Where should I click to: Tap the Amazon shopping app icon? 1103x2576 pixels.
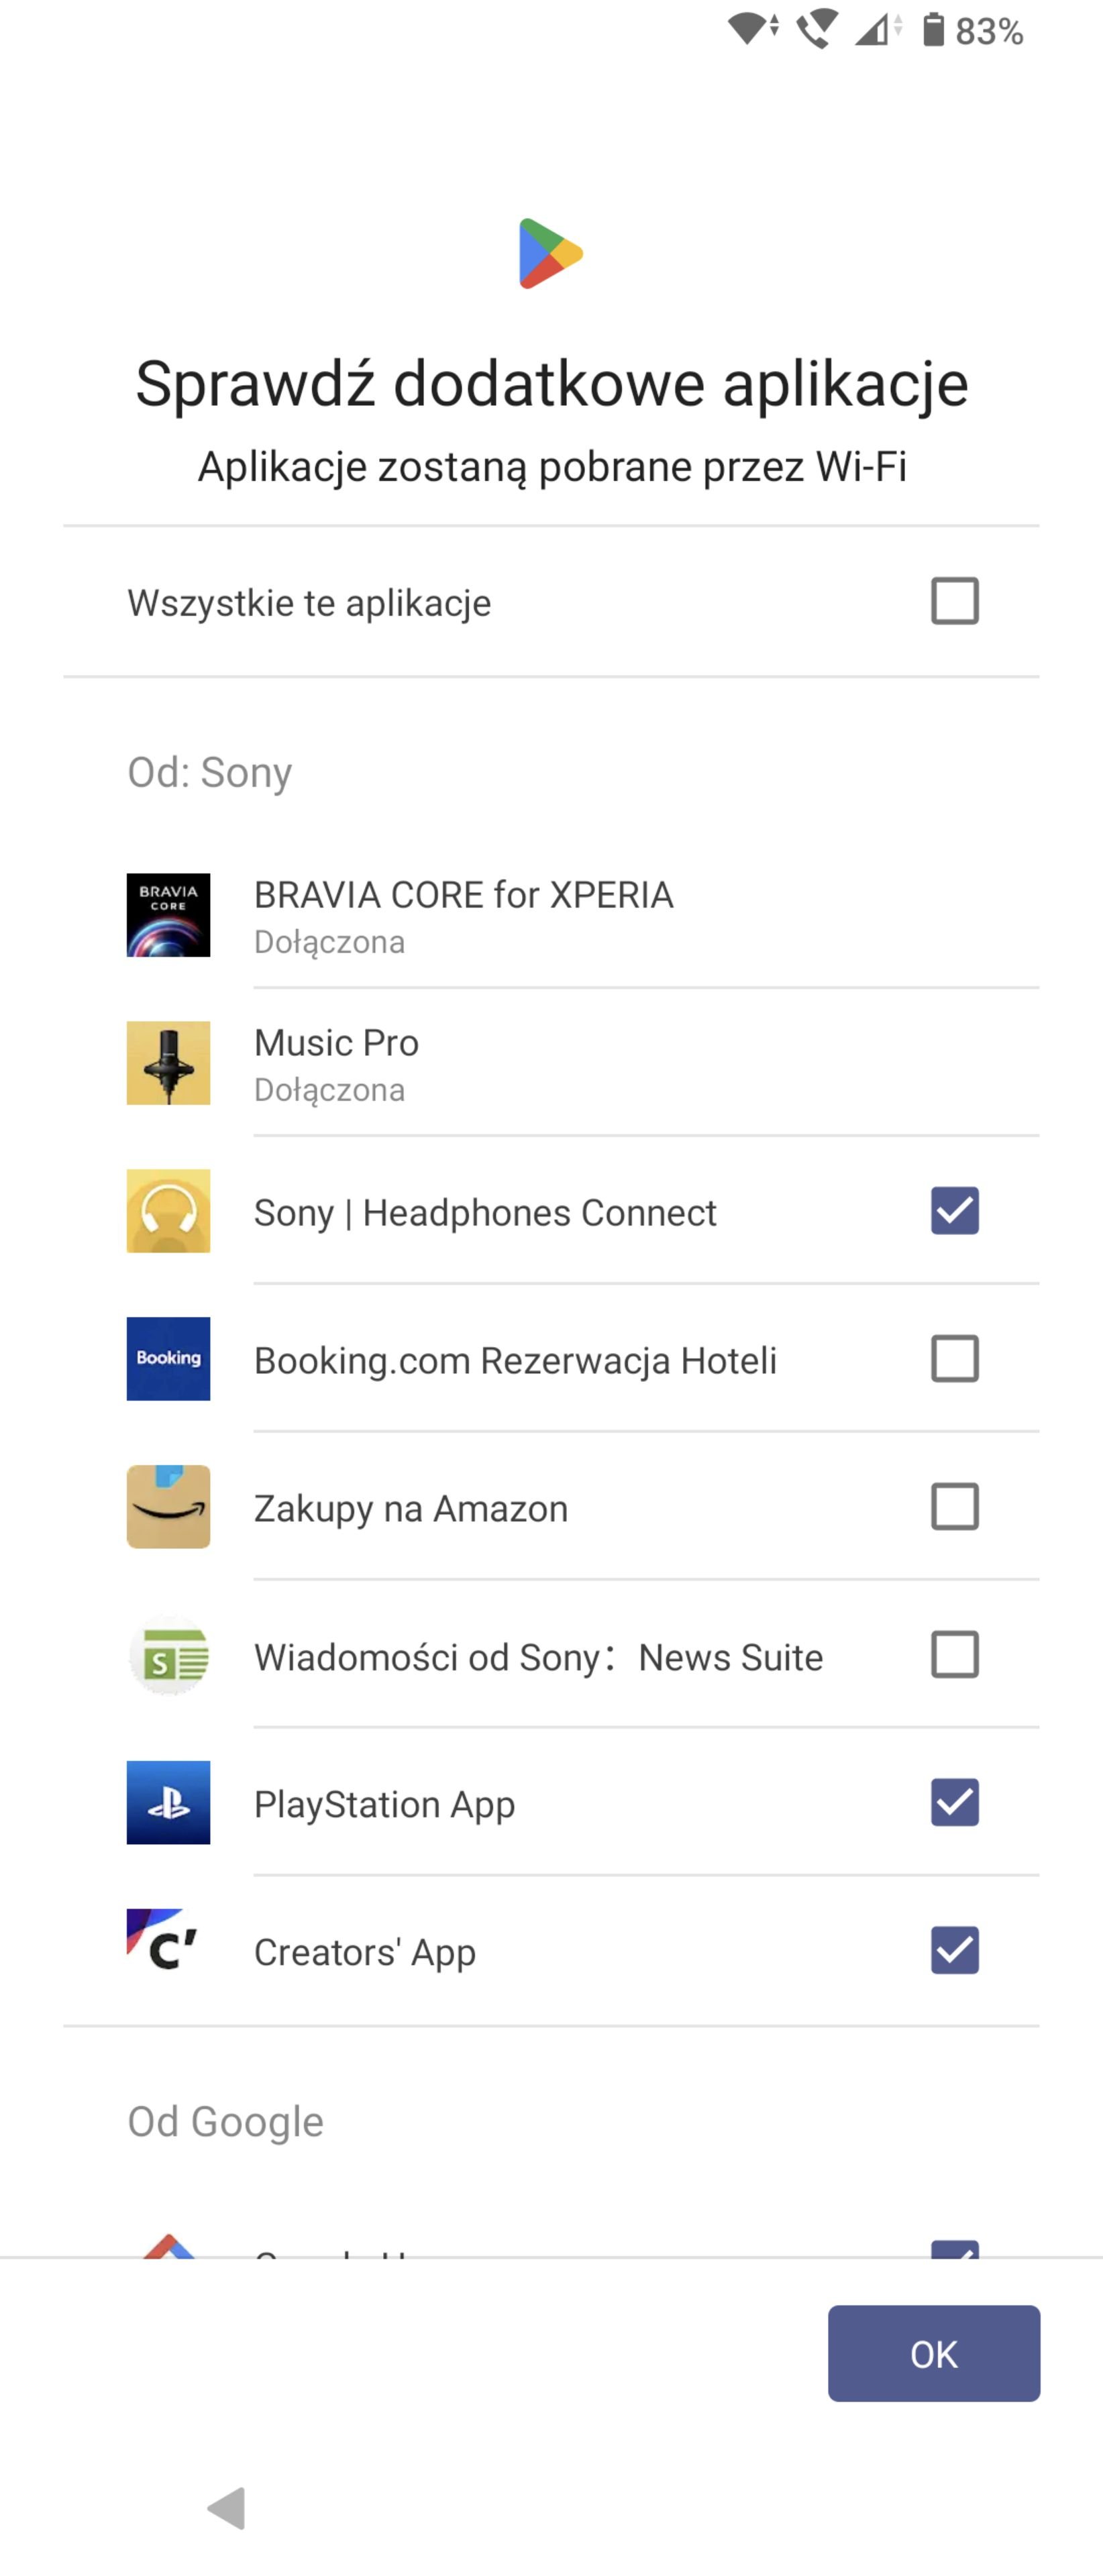pyautogui.click(x=168, y=1507)
